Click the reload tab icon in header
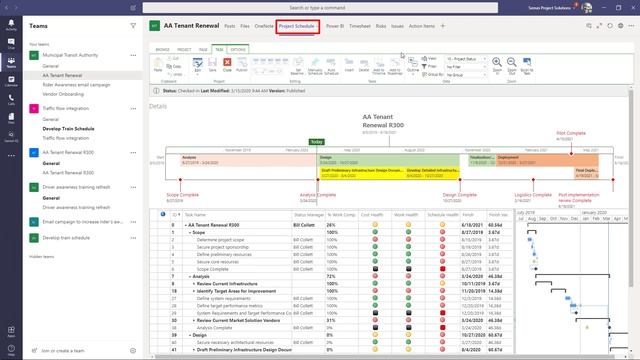Image resolution: width=640 pixels, height=360 pixels. click(x=610, y=26)
